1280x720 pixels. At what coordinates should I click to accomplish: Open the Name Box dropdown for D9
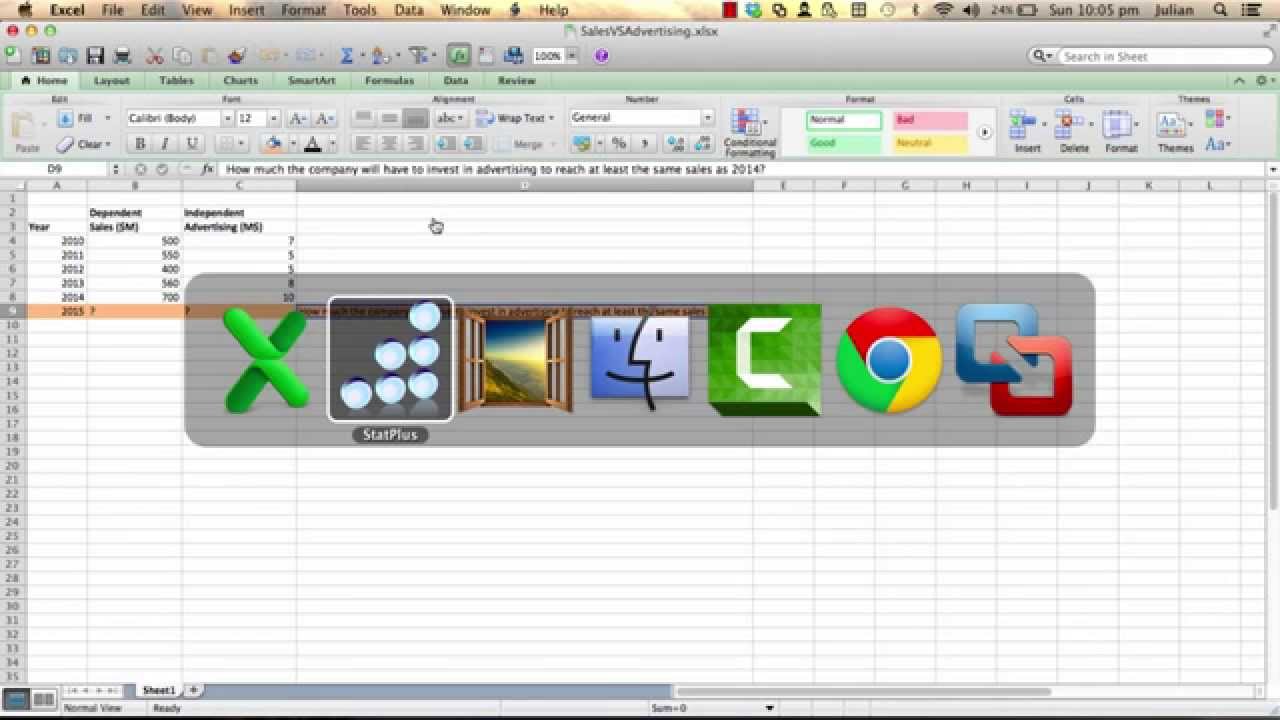[x=116, y=169]
